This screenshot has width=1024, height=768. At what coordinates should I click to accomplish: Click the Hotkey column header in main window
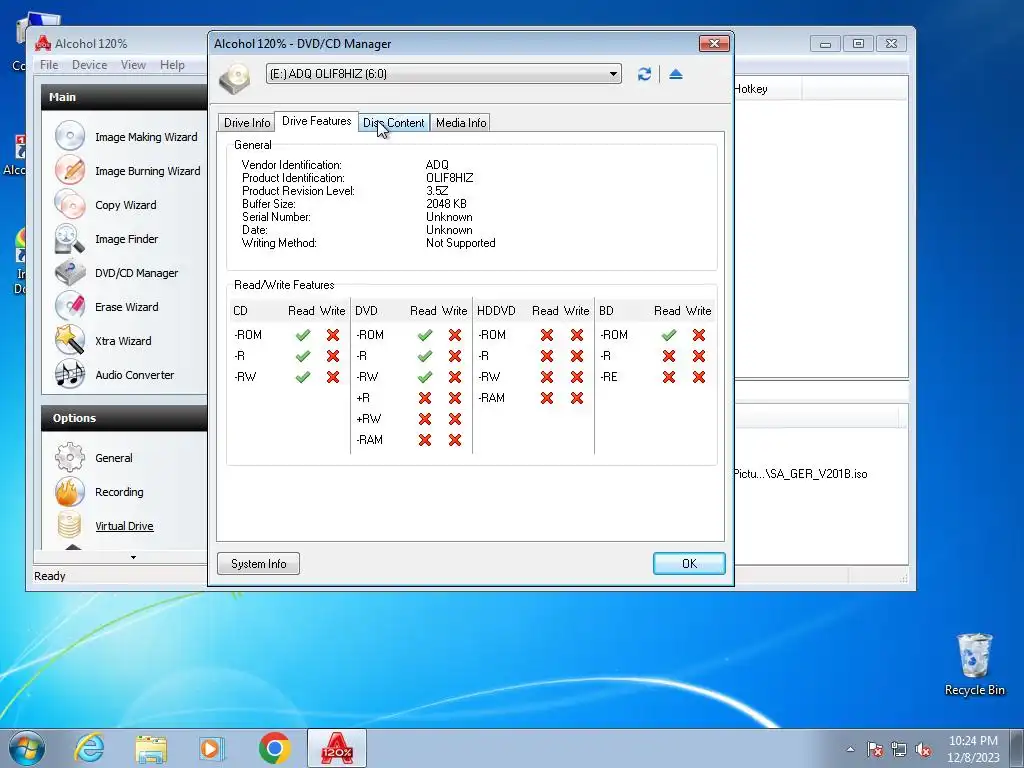coord(767,89)
